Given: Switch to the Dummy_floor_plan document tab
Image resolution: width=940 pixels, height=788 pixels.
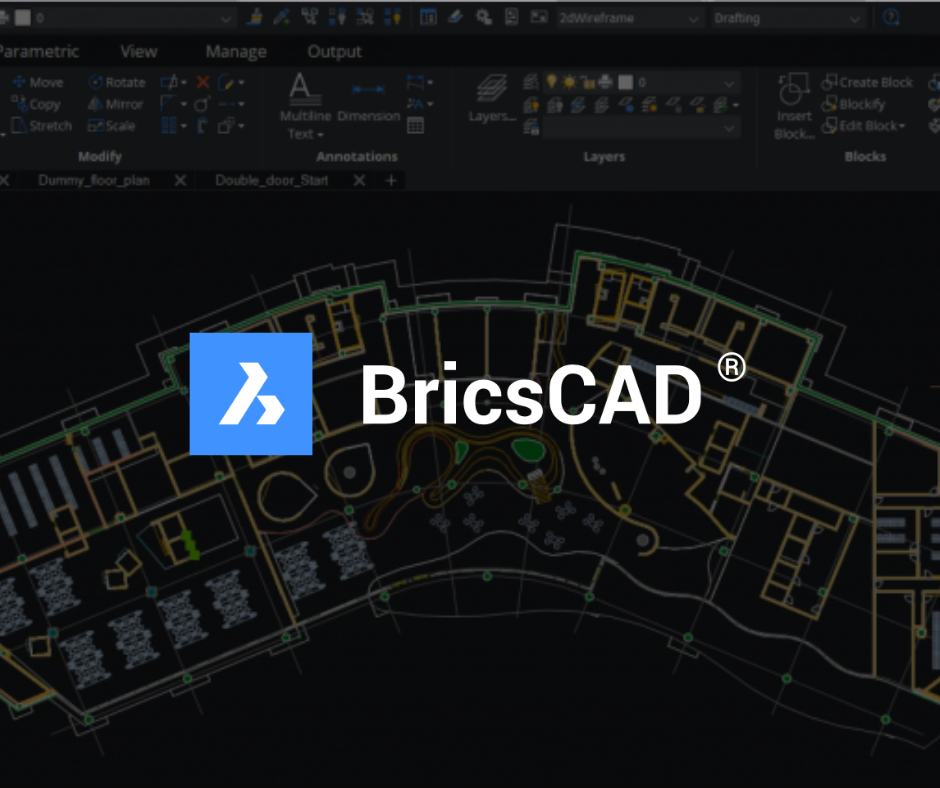Looking at the screenshot, I should point(94,181).
